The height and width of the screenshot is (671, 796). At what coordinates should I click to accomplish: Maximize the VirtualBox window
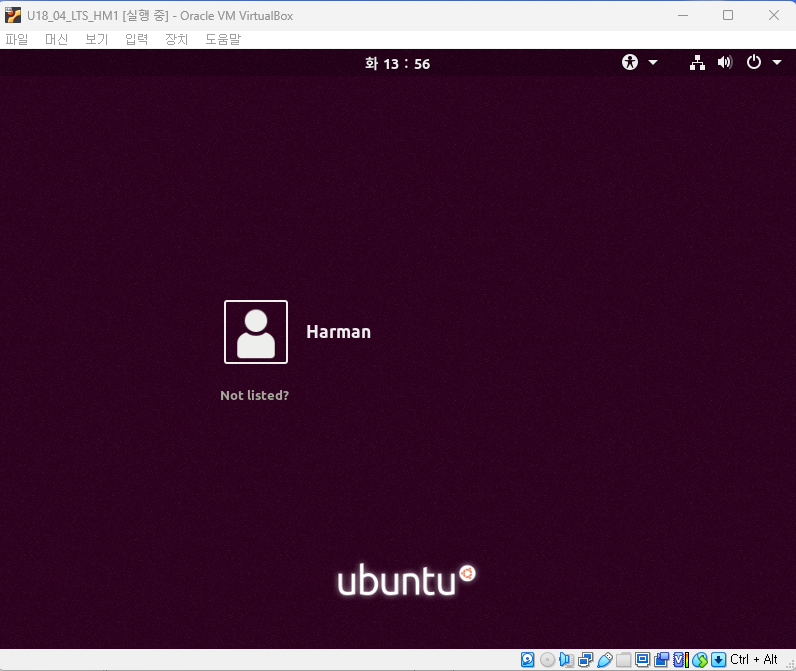(728, 15)
